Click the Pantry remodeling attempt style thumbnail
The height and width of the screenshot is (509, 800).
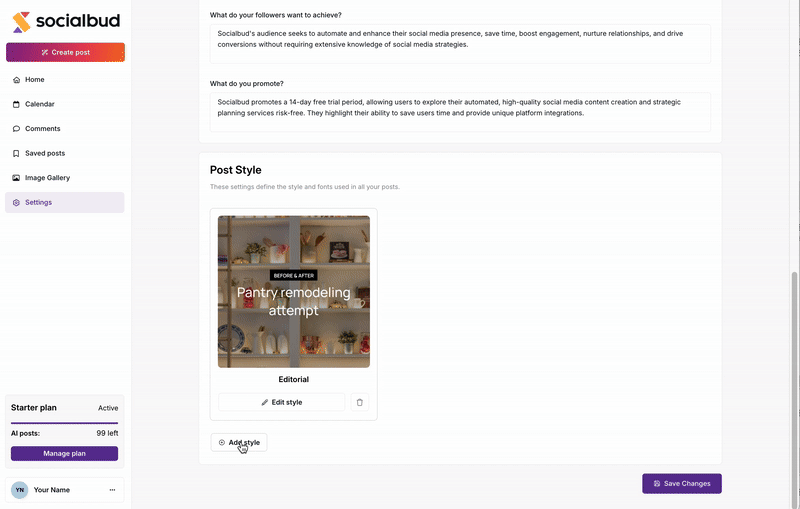click(294, 292)
